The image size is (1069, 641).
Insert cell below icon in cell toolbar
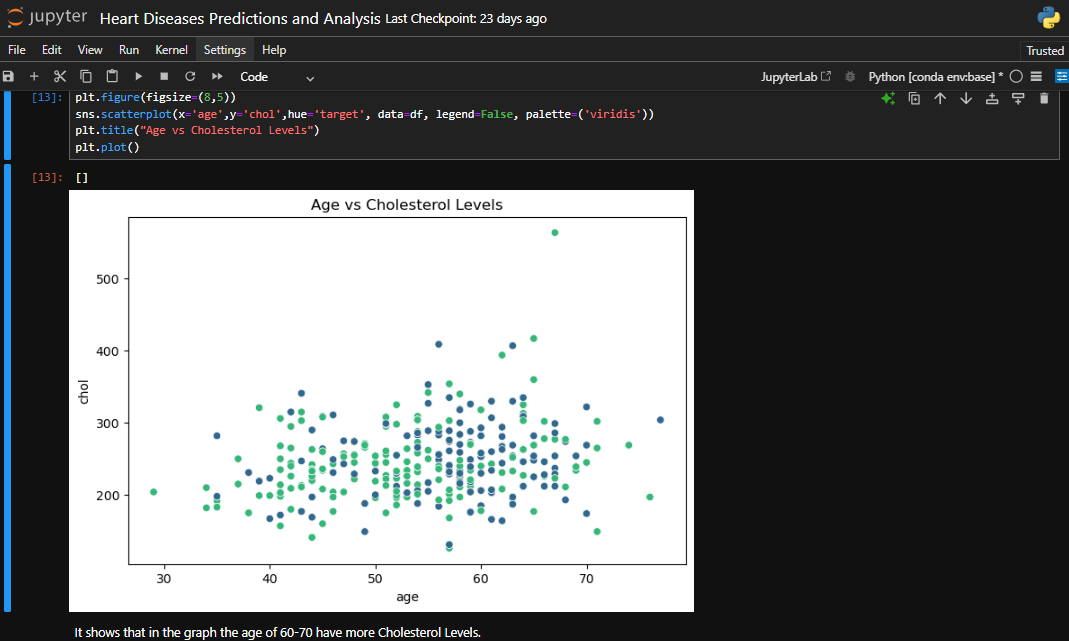[x=1018, y=98]
